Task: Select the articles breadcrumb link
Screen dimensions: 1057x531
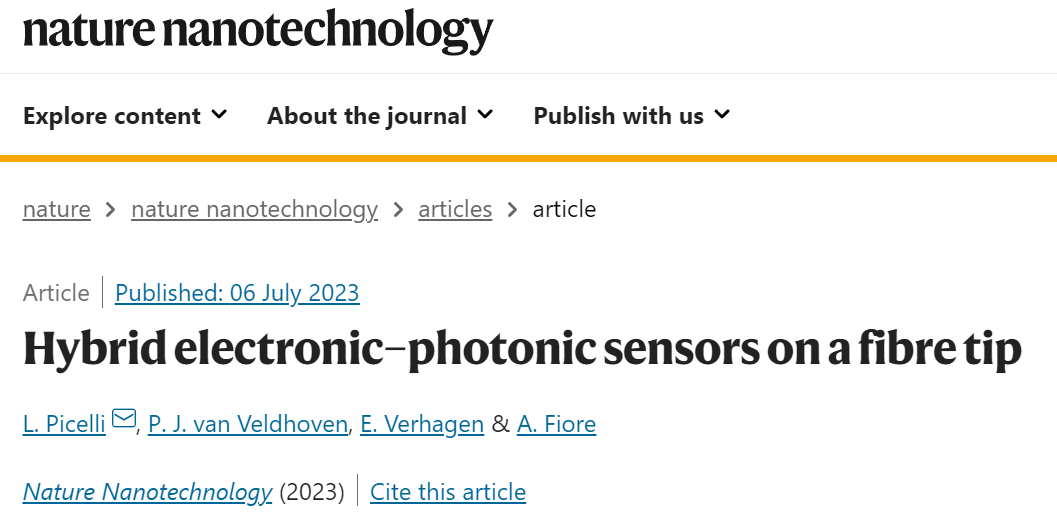Action: [x=455, y=209]
